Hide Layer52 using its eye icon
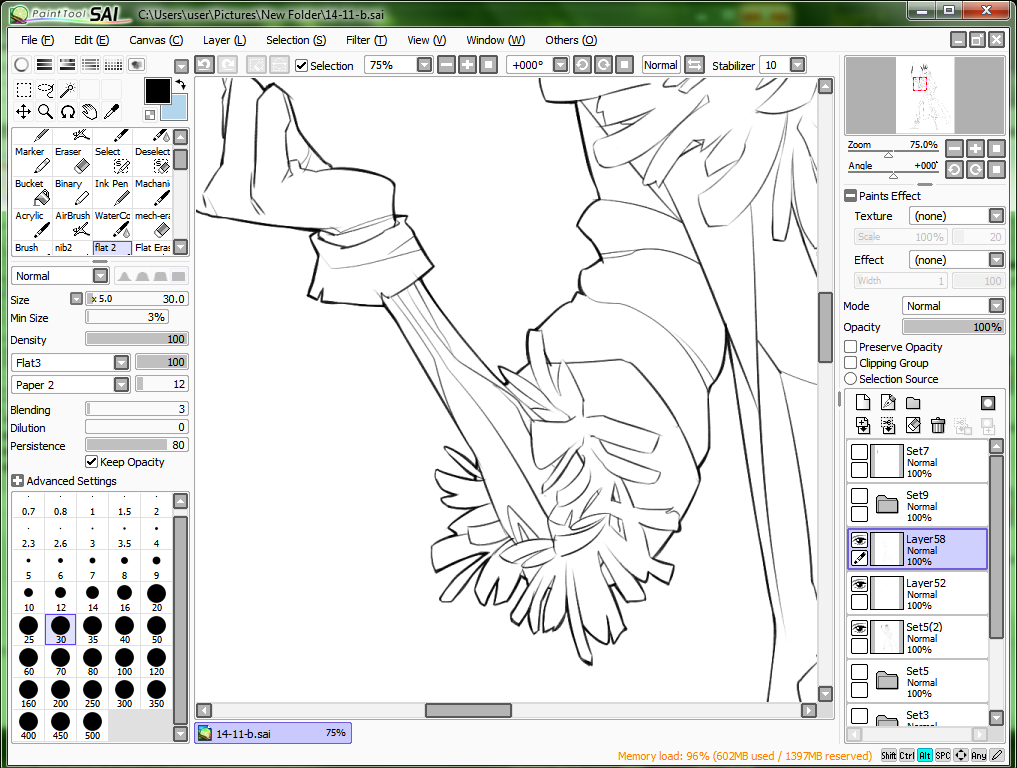The height and width of the screenshot is (768, 1017). pos(859,584)
